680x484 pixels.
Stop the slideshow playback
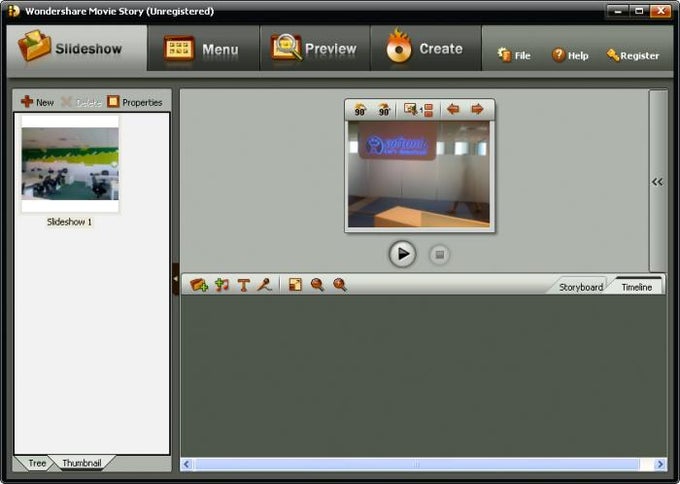(439, 255)
